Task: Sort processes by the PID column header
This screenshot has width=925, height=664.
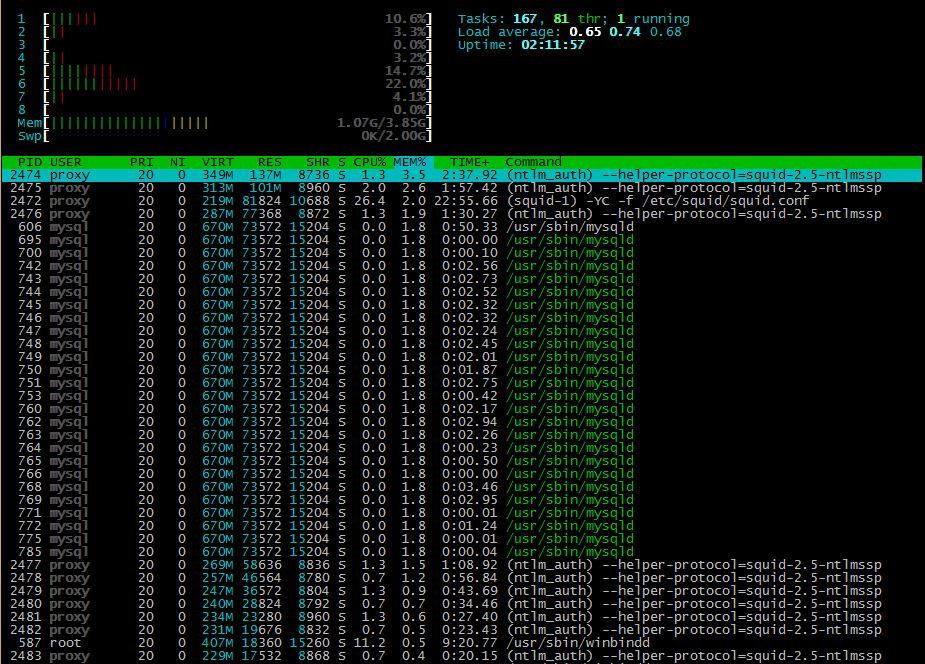Action: pyautogui.click(x=29, y=162)
